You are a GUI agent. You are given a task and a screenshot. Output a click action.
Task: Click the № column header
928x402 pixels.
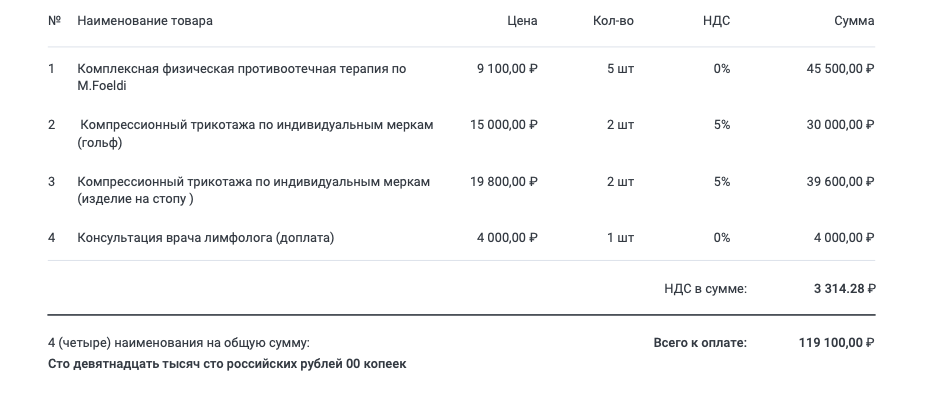pyautogui.click(x=54, y=21)
